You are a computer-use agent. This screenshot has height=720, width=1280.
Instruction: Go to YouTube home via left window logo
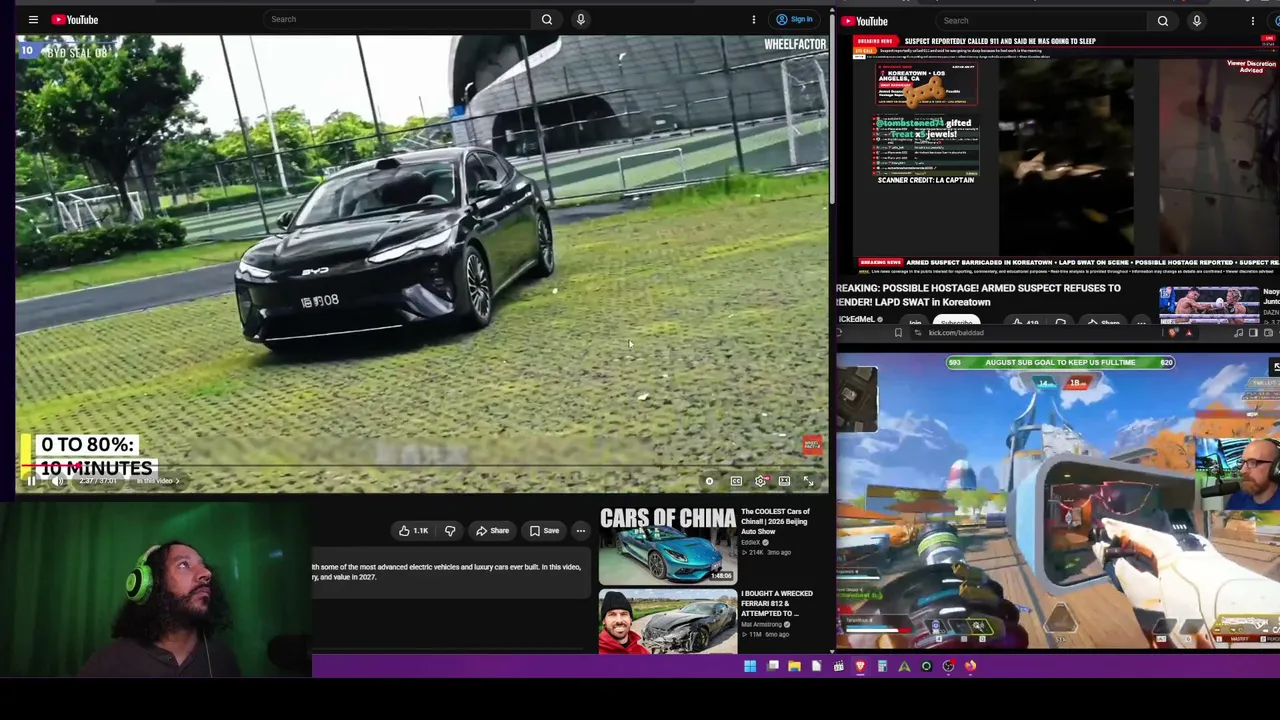tap(75, 19)
